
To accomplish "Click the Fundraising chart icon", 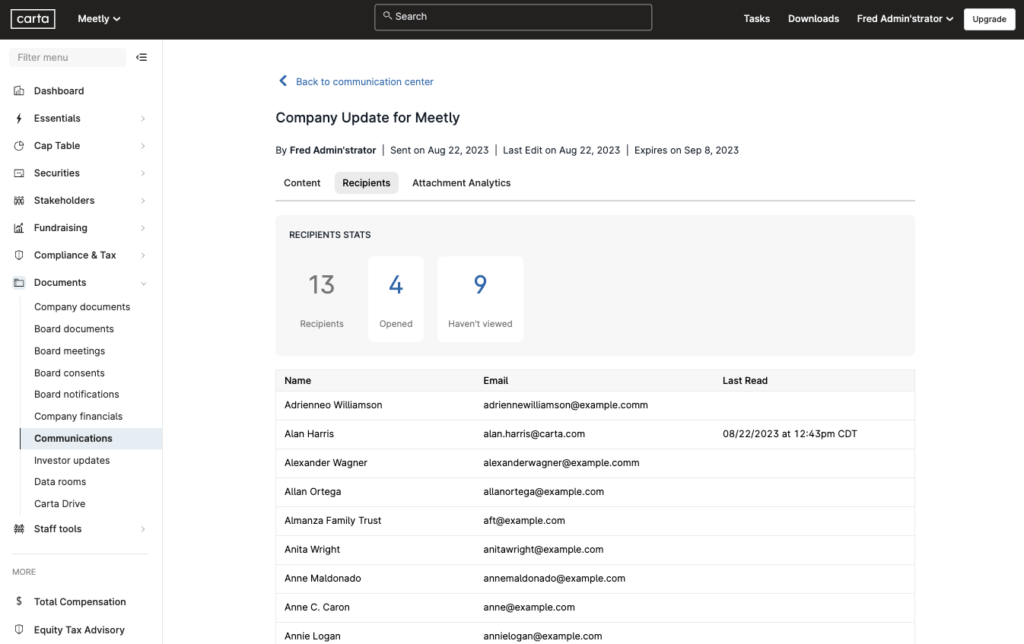I will pyautogui.click(x=18, y=227).
